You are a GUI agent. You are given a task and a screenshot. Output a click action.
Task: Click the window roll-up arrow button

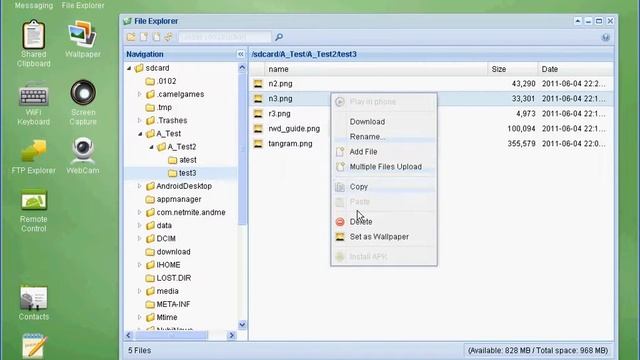[x=578, y=21]
